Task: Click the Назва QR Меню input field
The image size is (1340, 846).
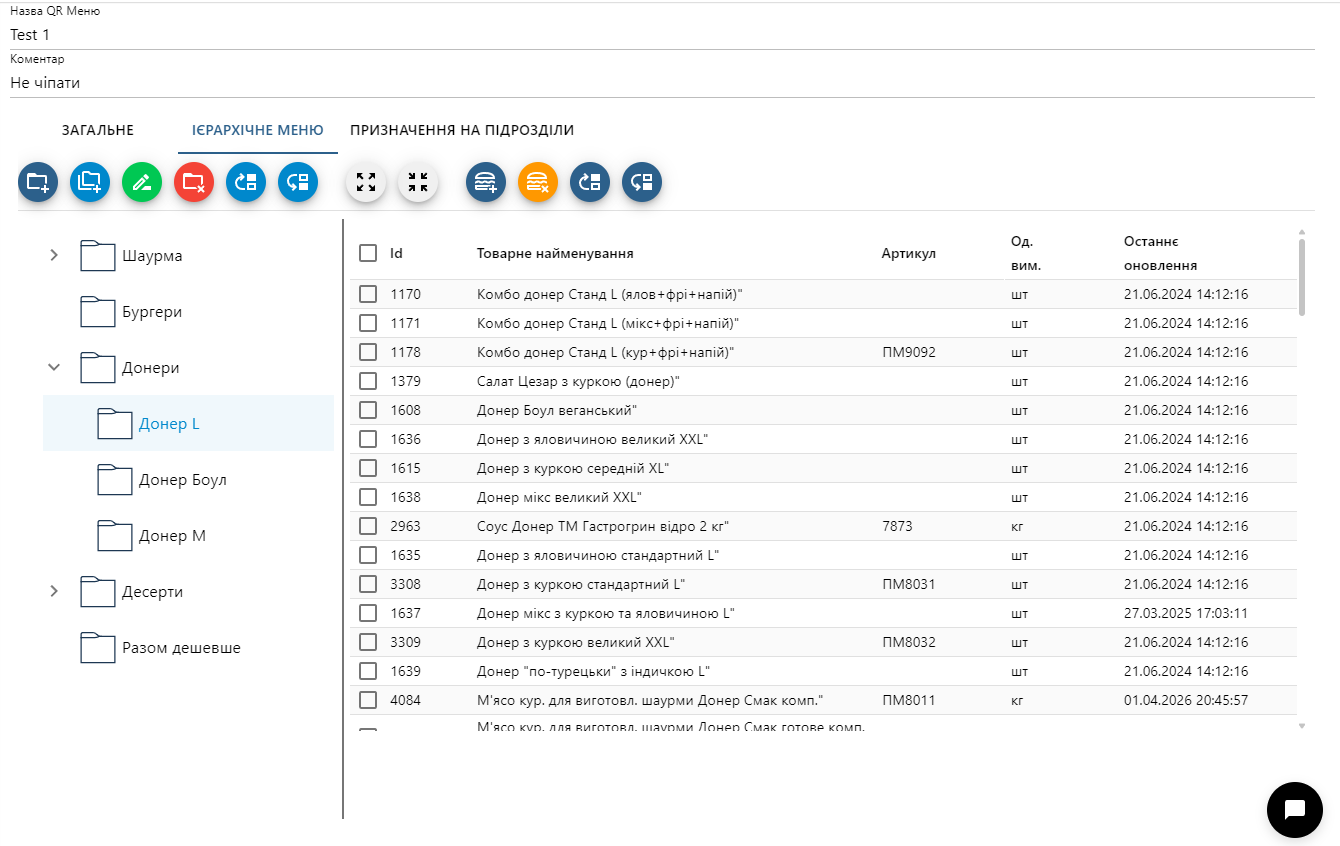Action: [x=660, y=35]
